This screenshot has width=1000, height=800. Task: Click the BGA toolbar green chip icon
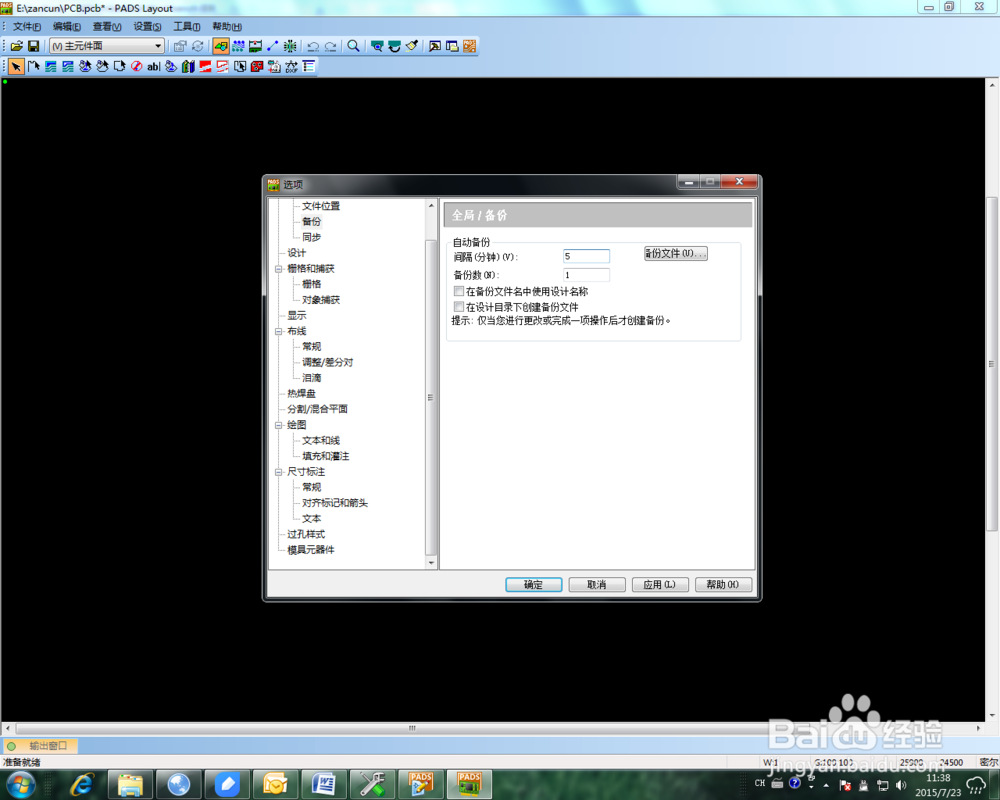click(x=290, y=46)
